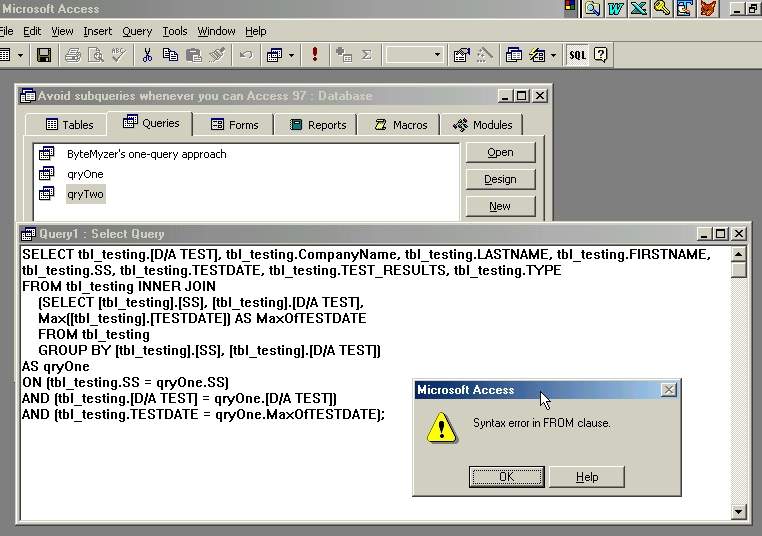
Task: Click the Find File magnifier icon in shortcut bar
Action: tap(592, 8)
